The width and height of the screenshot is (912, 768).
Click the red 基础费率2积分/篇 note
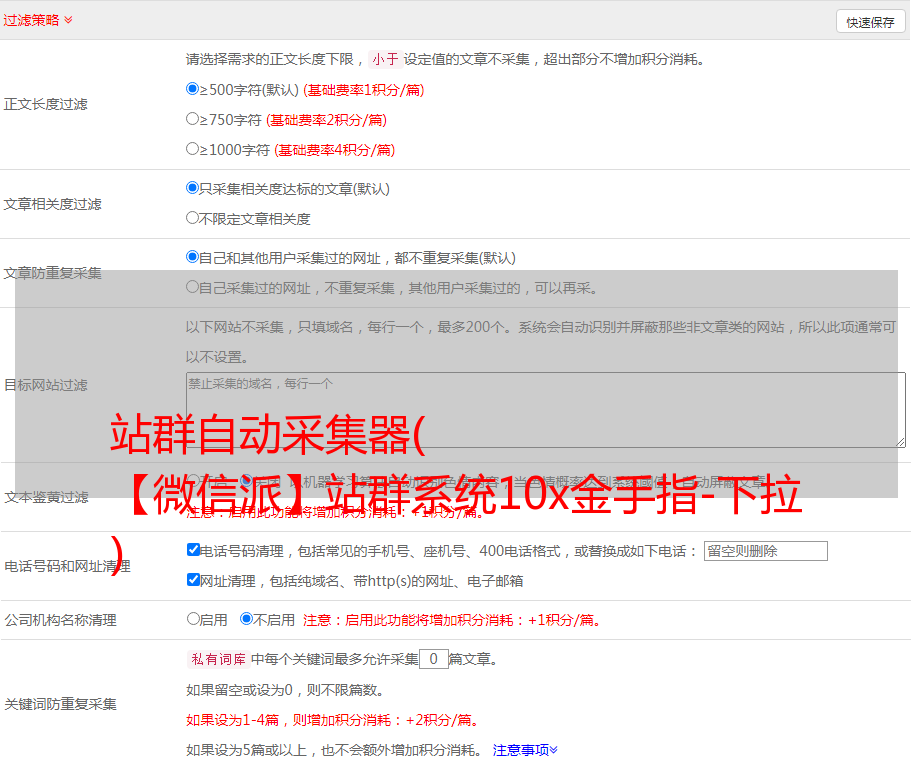[327, 120]
